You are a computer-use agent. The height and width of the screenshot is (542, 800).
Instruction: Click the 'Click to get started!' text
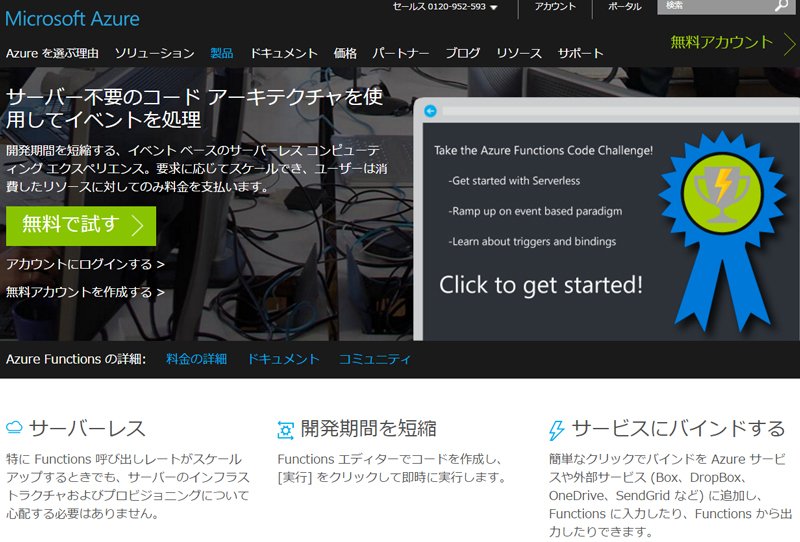(540, 285)
